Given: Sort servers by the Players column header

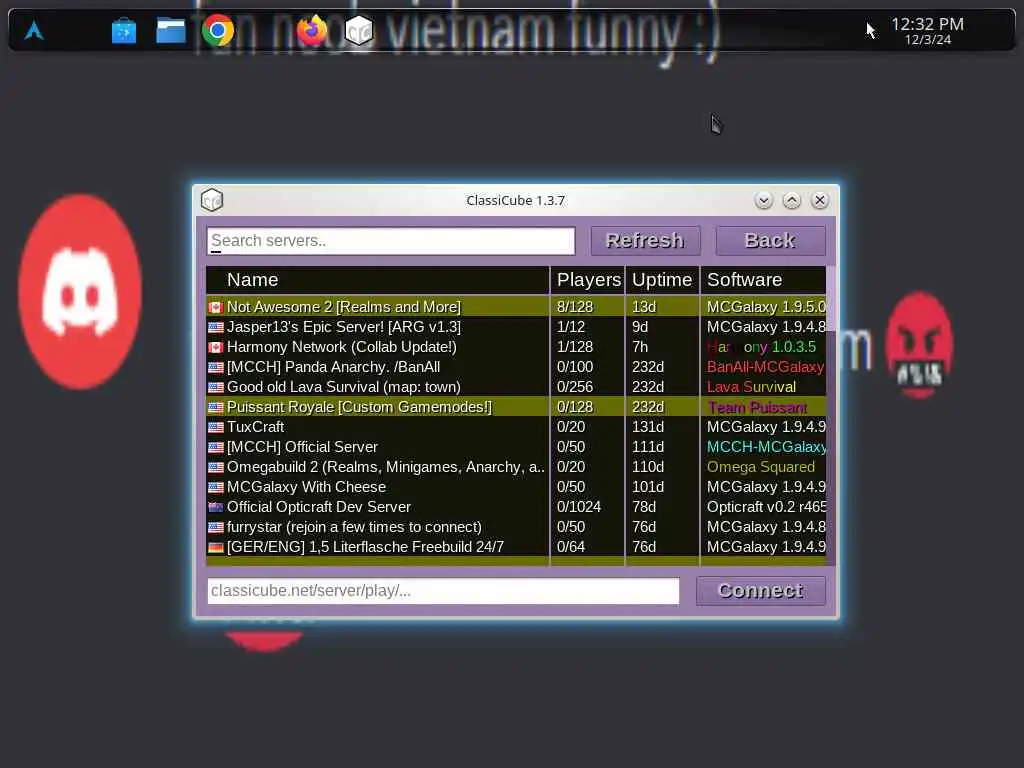Looking at the screenshot, I should point(588,280).
